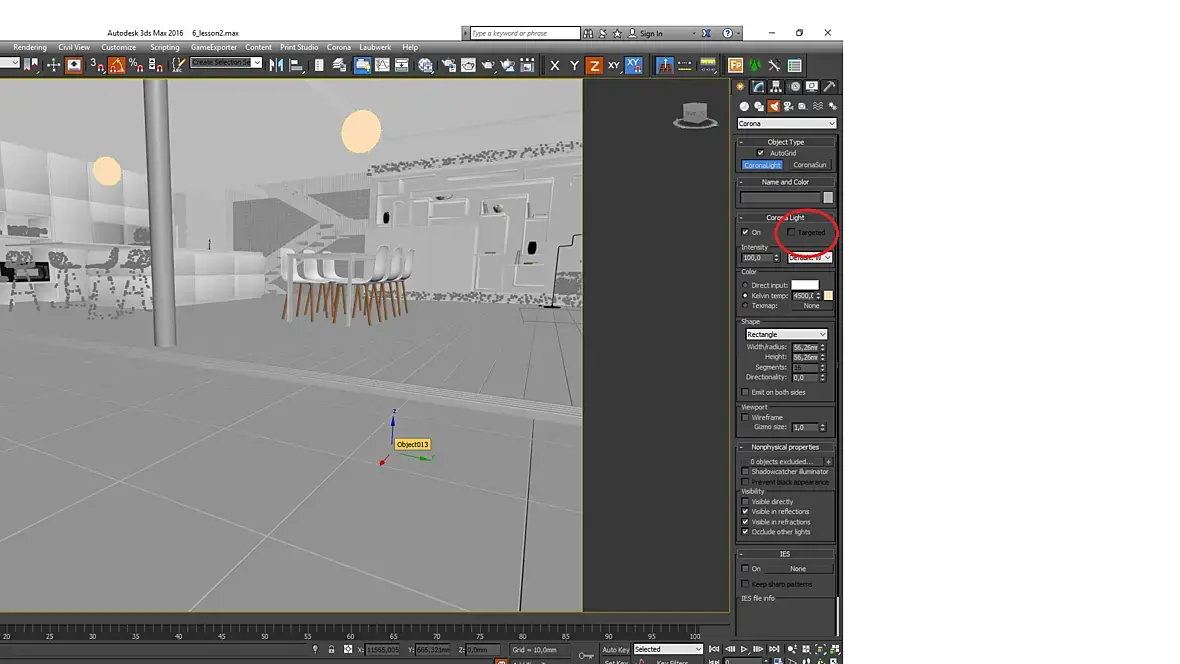The width and height of the screenshot is (1180, 664).
Task: Enable the Targeted checkbox
Action: click(x=791, y=232)
